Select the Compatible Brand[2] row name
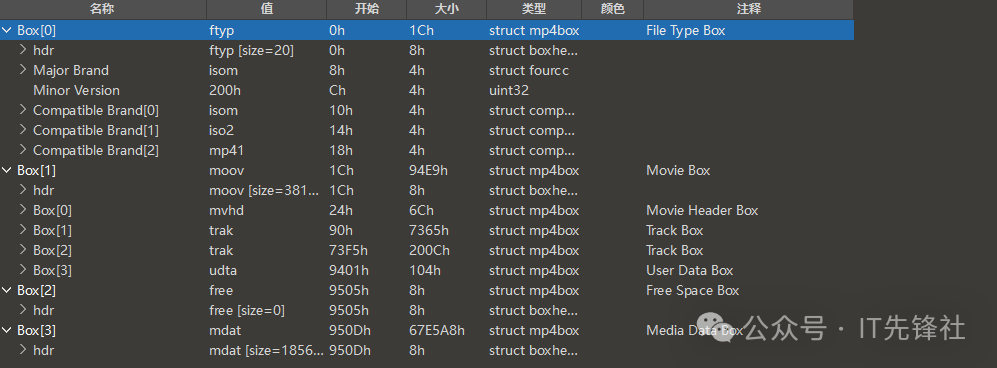Screen dimensions: 997x368 click(x=96, y=150)
